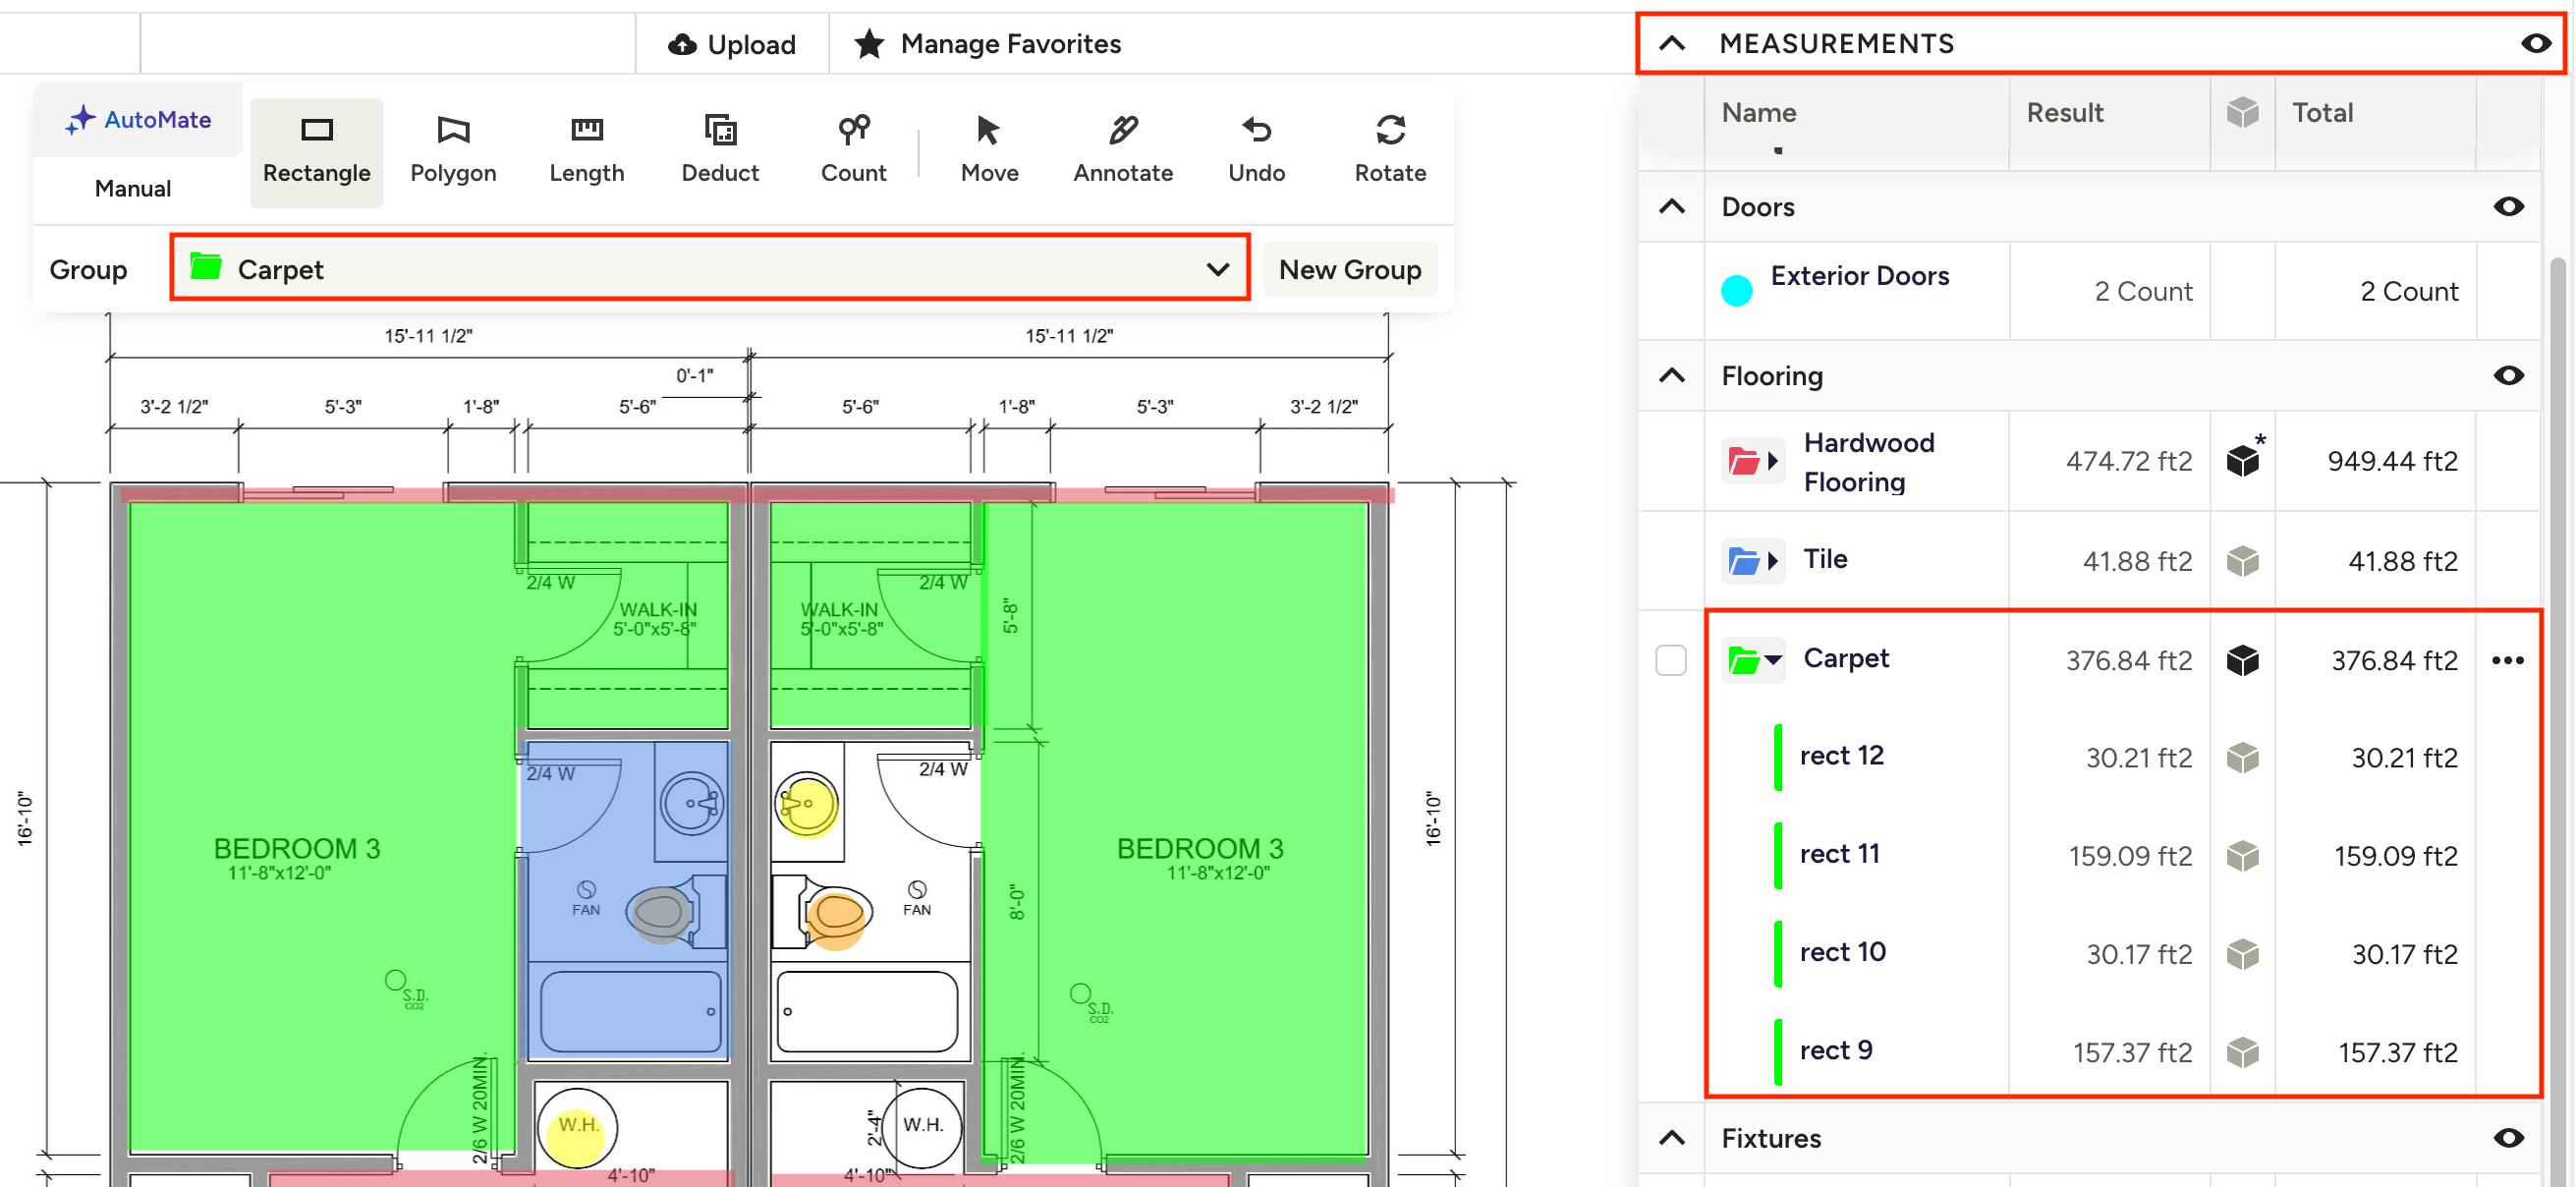The image size is (2576, 1187).
Task: Click the cyan Exterior Doors color swatch
Action: [1736, 291]
